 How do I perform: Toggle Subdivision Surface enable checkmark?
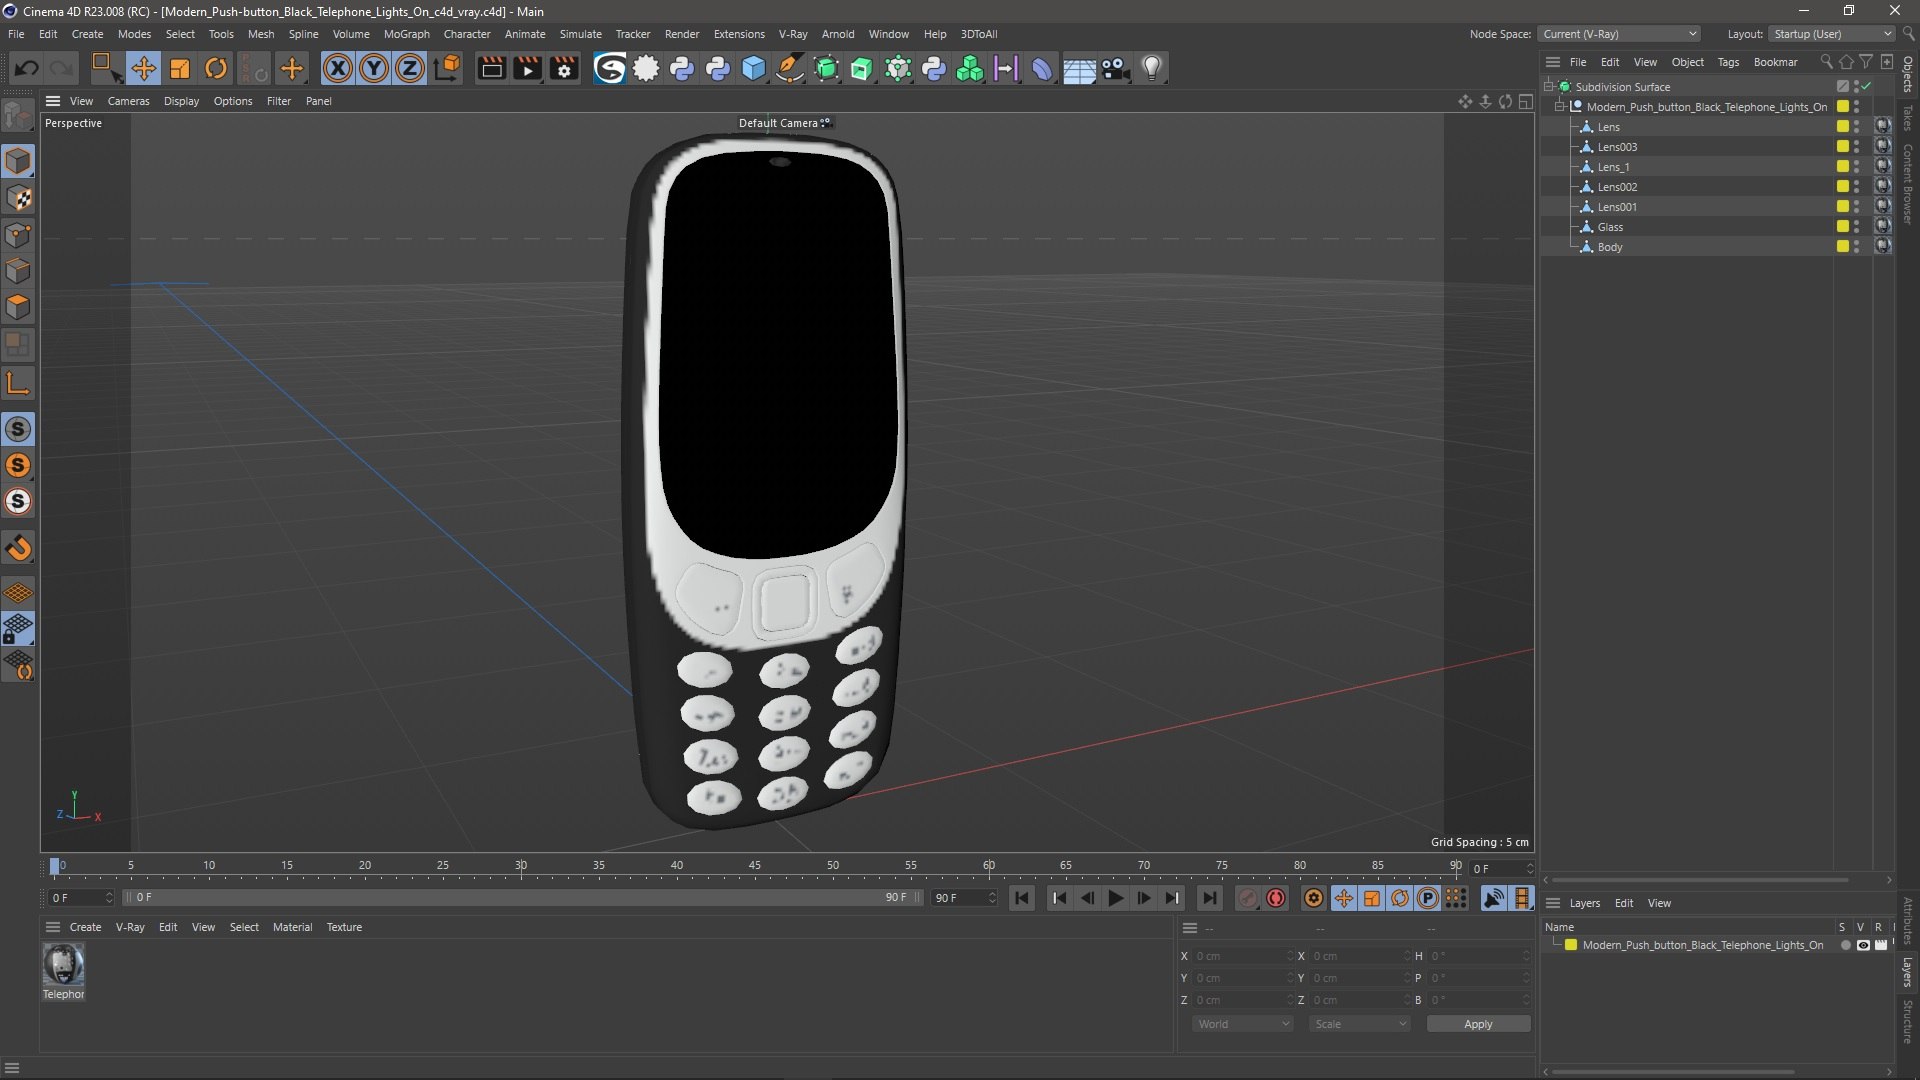1866,87
